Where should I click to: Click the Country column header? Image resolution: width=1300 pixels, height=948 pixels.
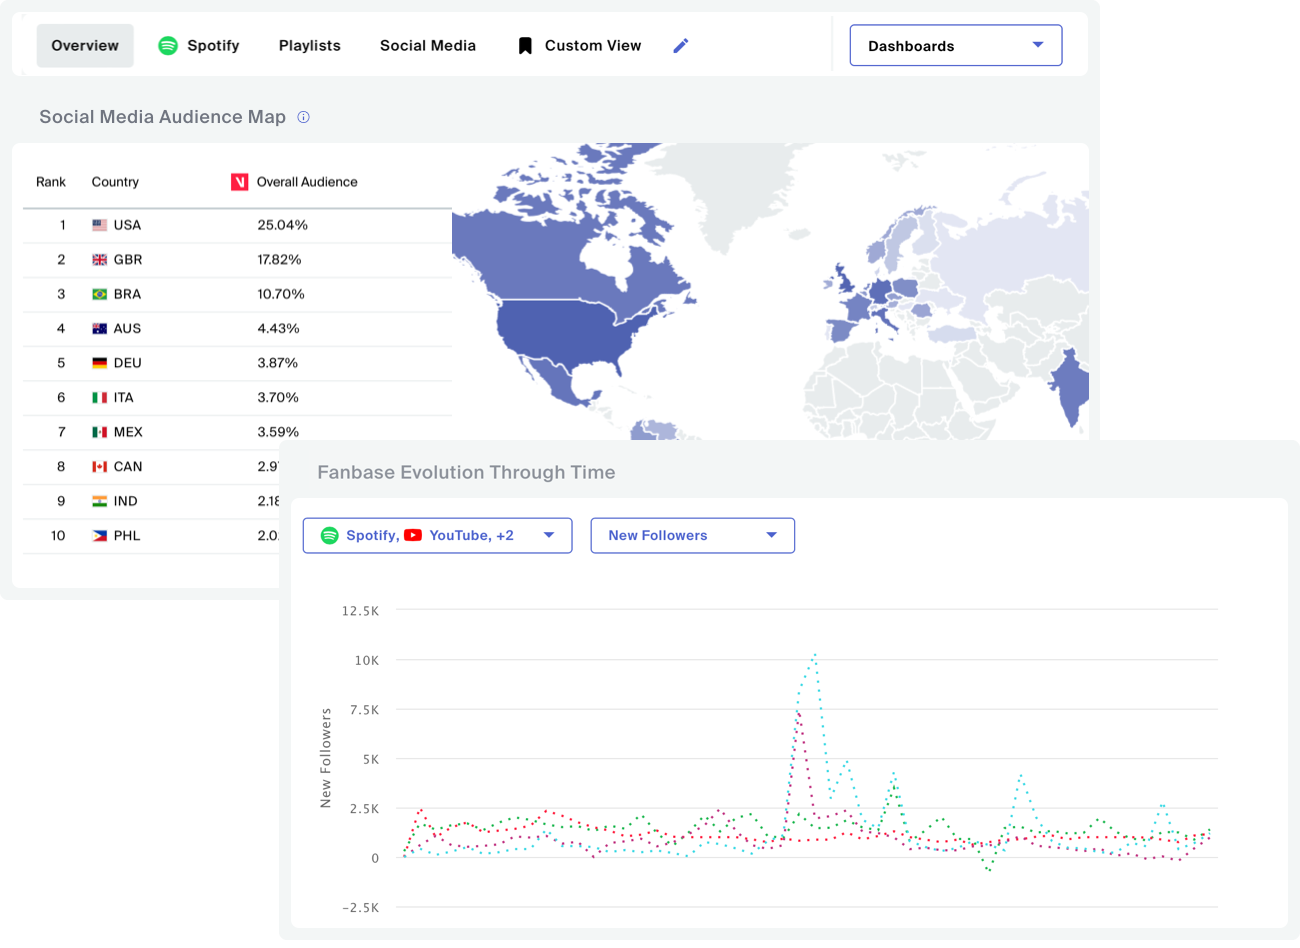click(x=115, y=182)
